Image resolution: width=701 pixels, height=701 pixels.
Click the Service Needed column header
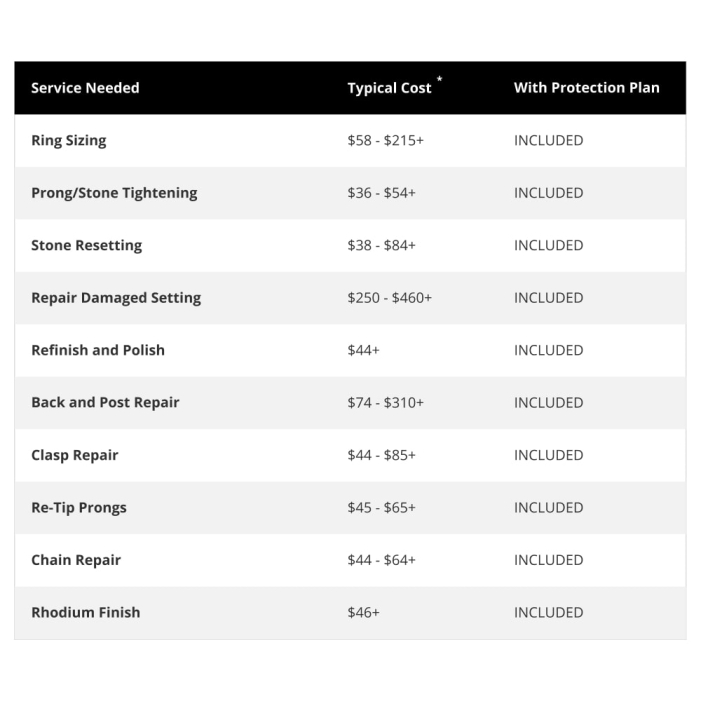click(x=85, y=88)
